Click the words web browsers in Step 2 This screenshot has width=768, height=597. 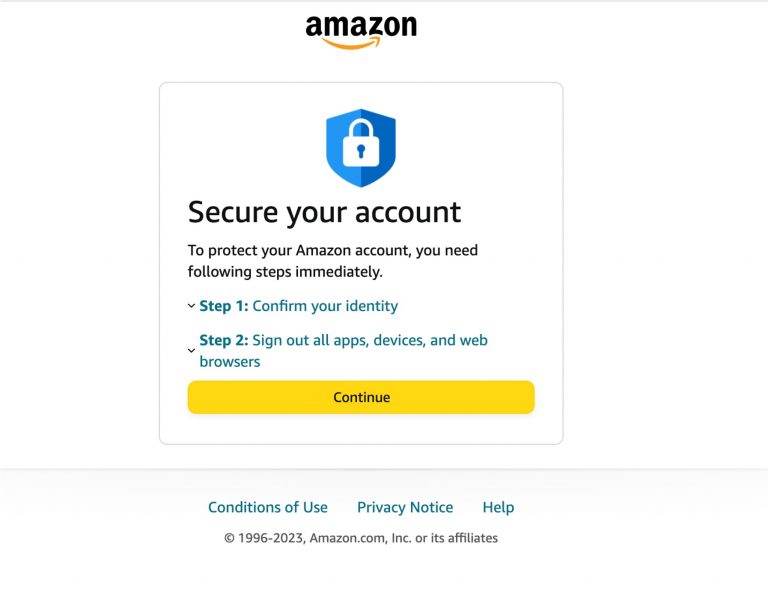[230, 362]
